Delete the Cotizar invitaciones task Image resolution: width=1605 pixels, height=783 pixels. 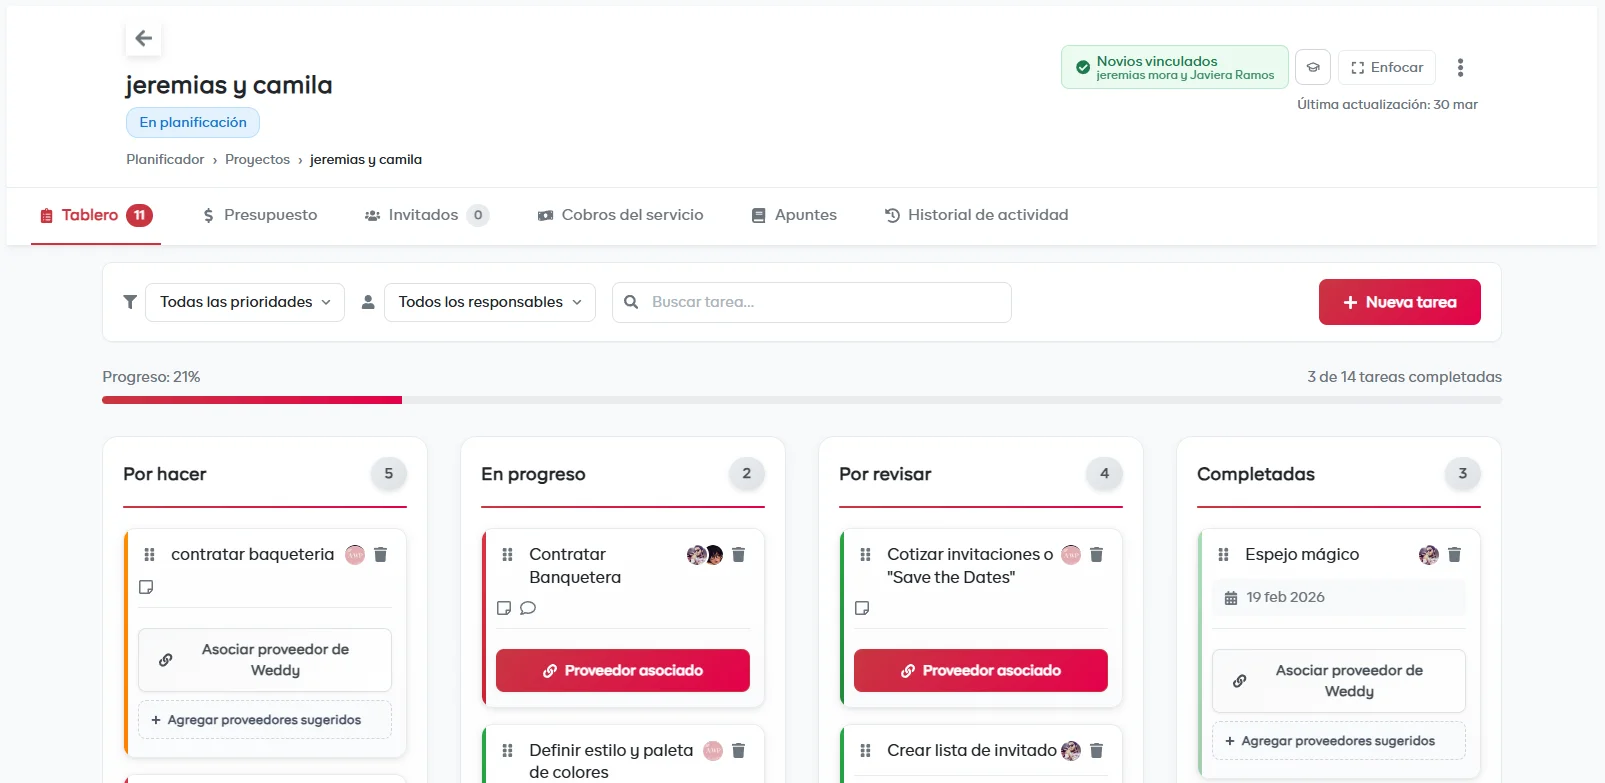point(1096,555)
